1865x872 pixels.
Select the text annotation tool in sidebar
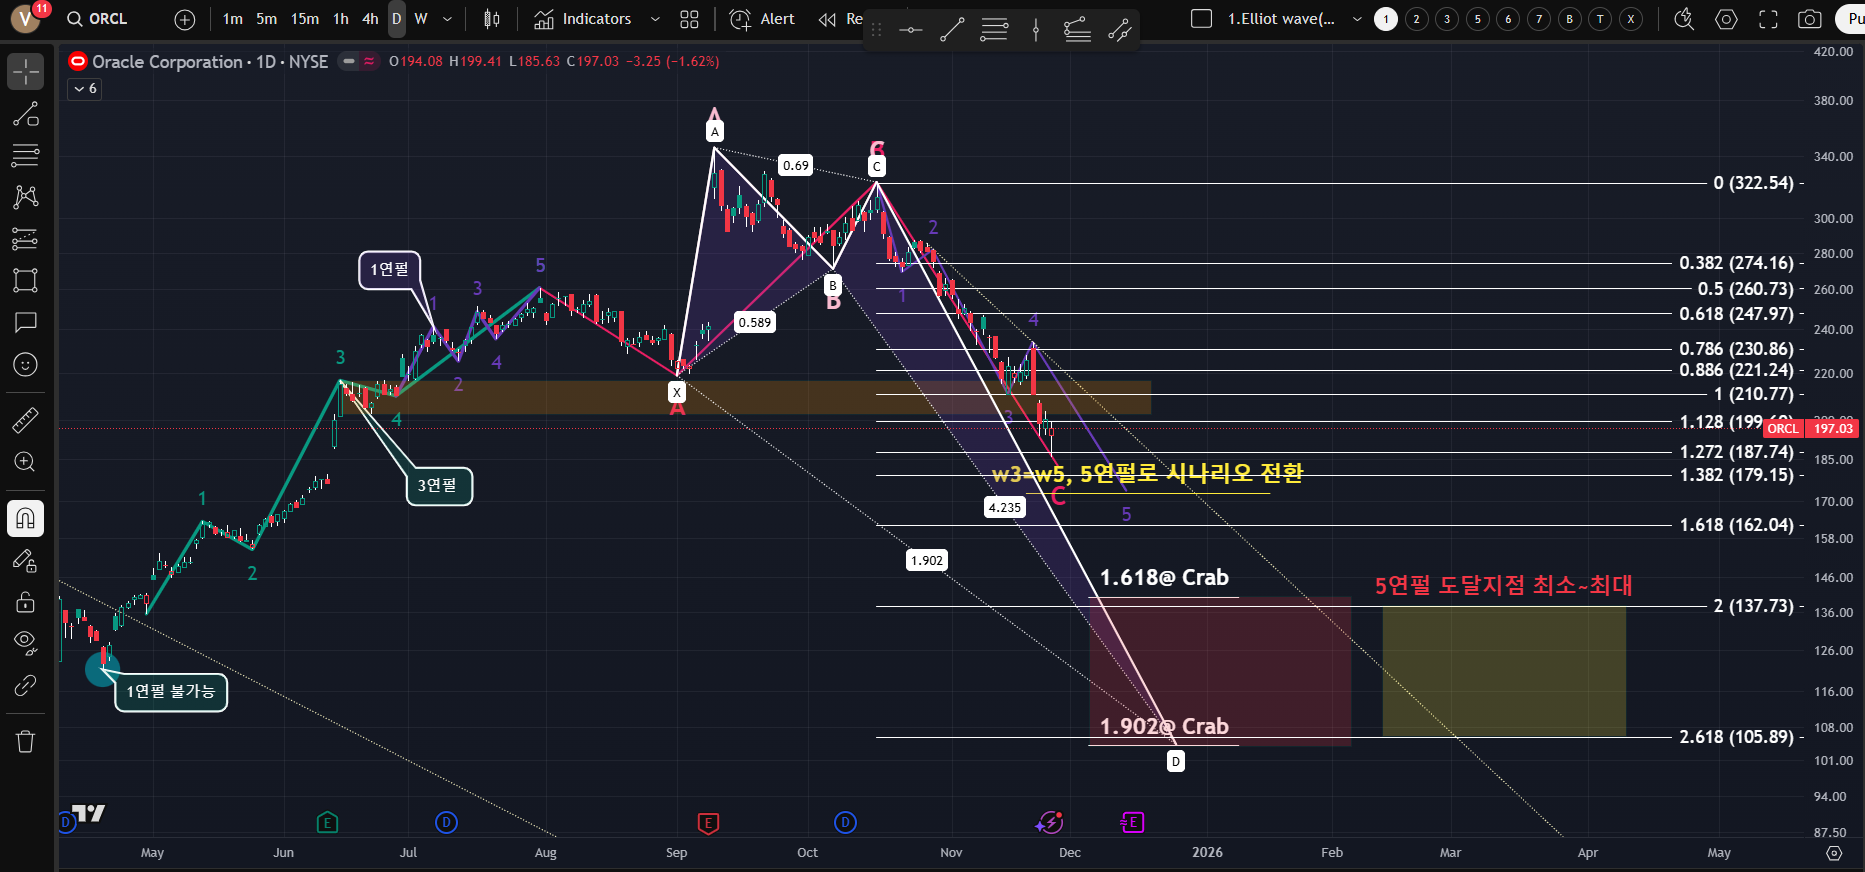pyautogui.click(x=25, y=322)
